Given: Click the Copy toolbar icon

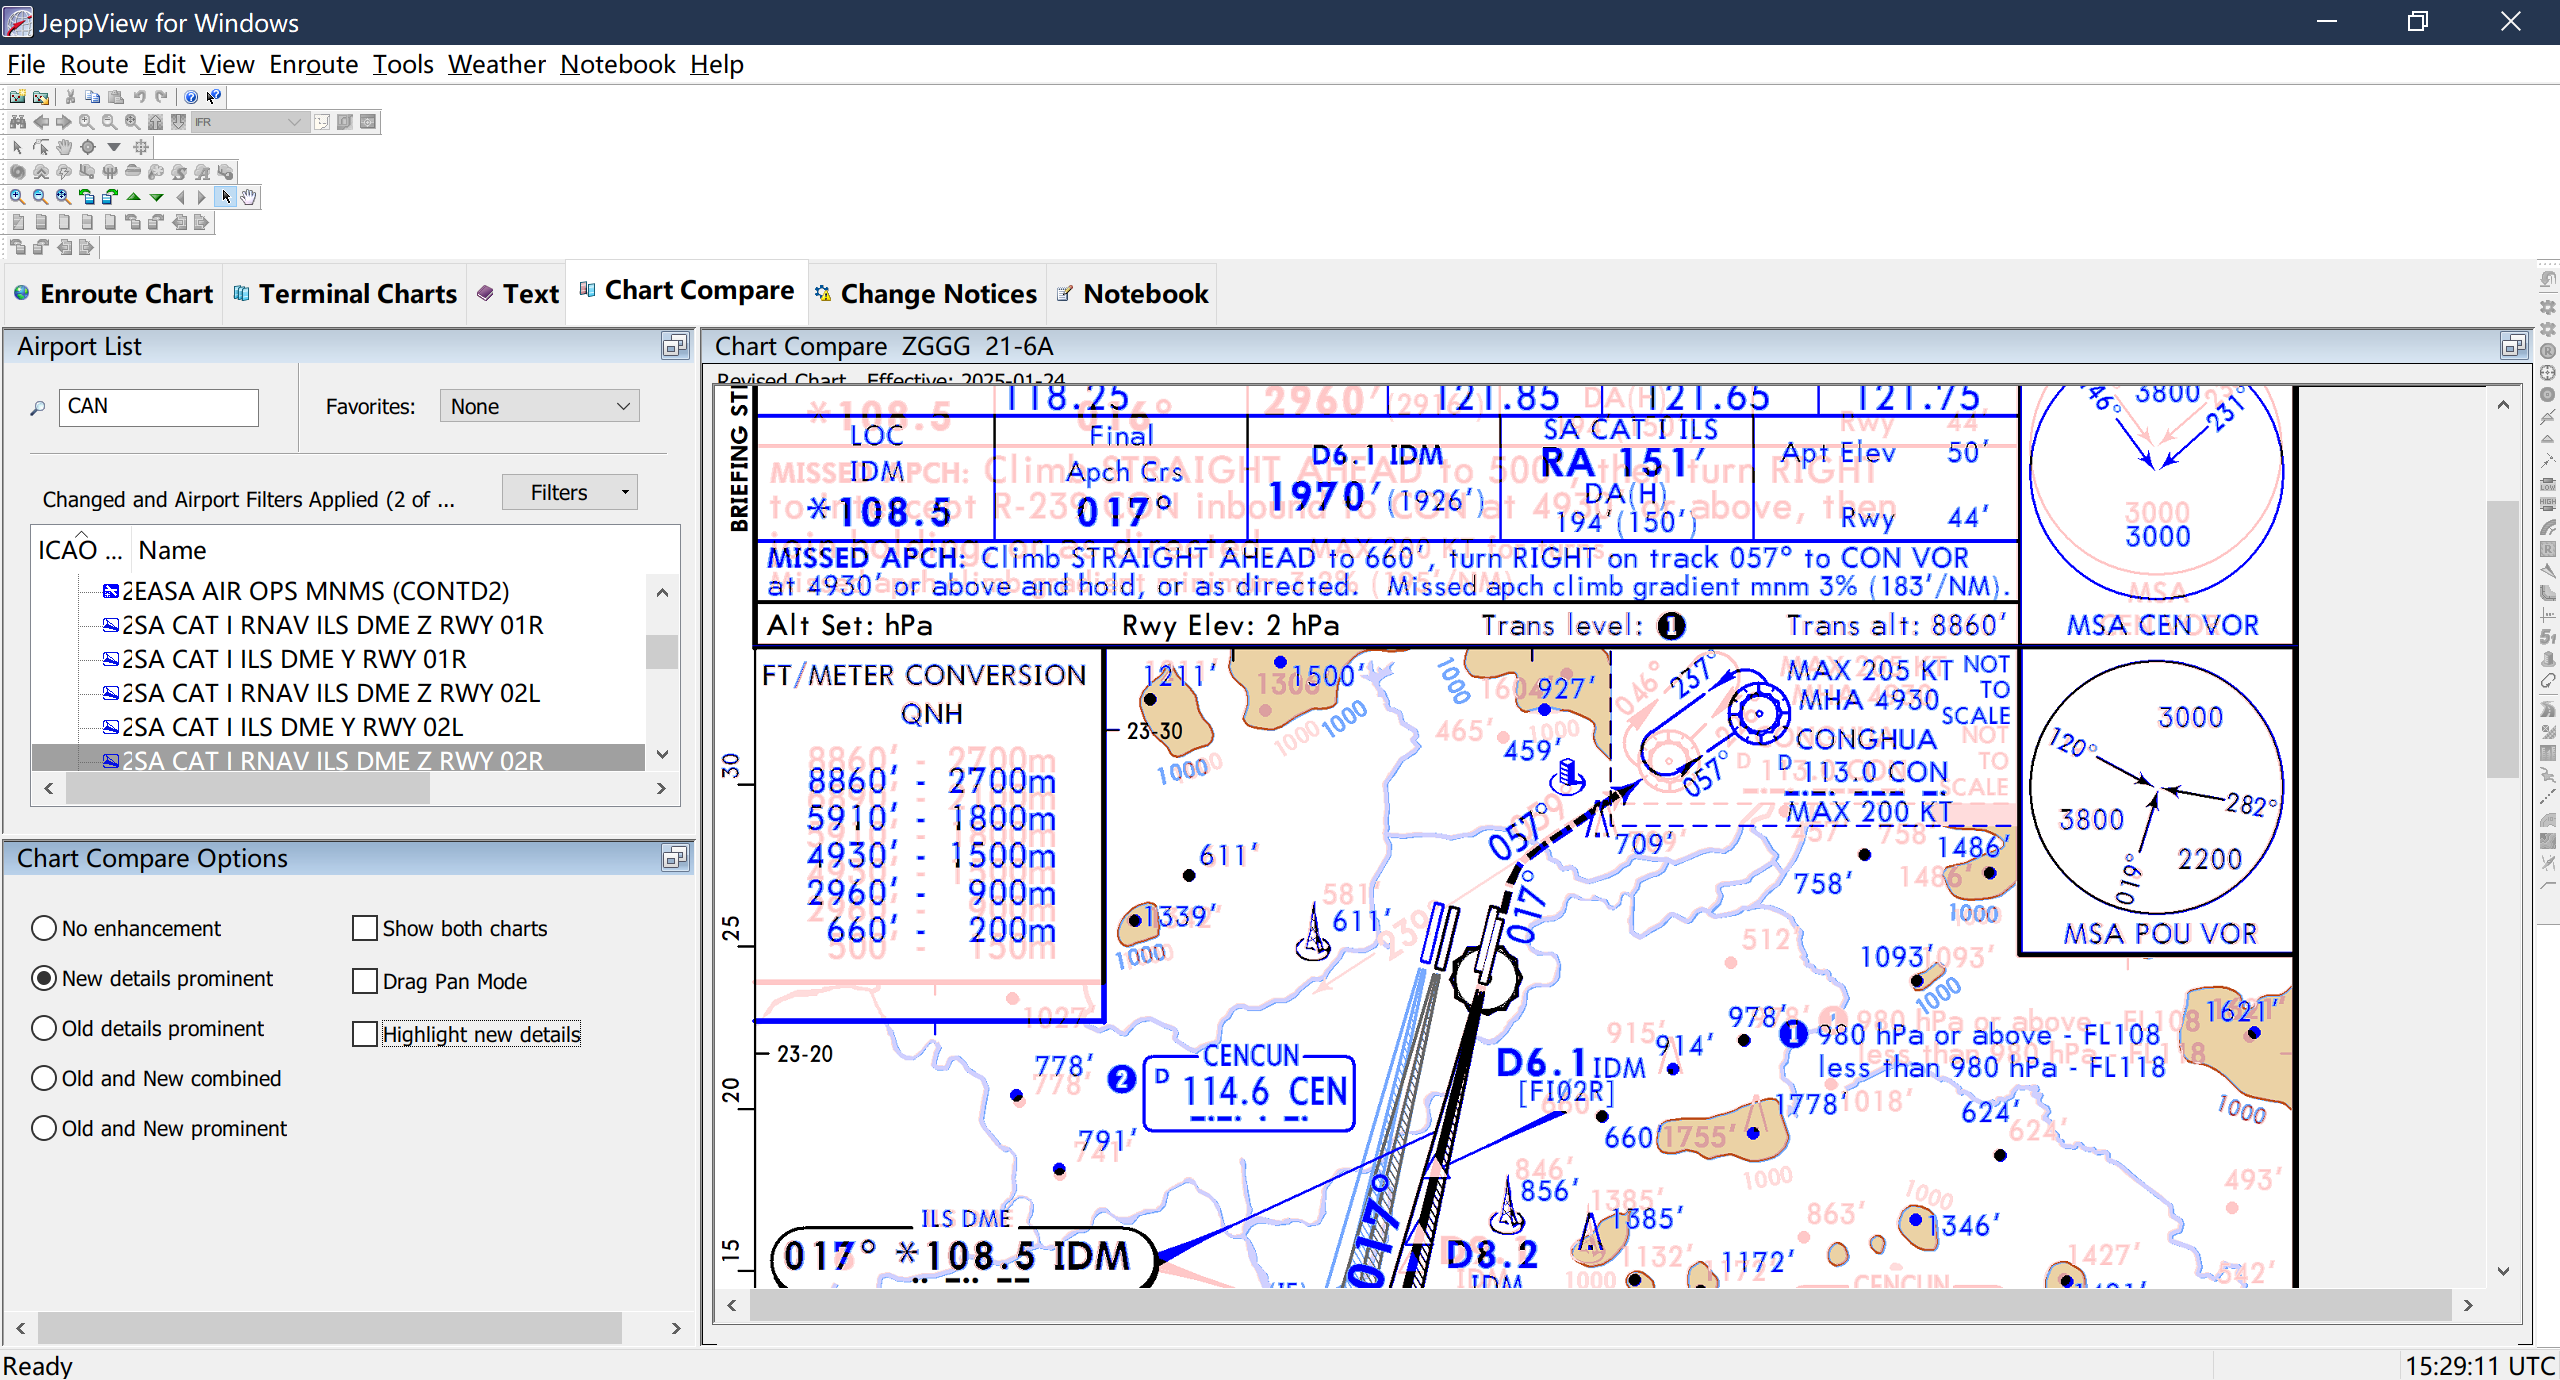Looking at the screenshot, I should point(93,97).
